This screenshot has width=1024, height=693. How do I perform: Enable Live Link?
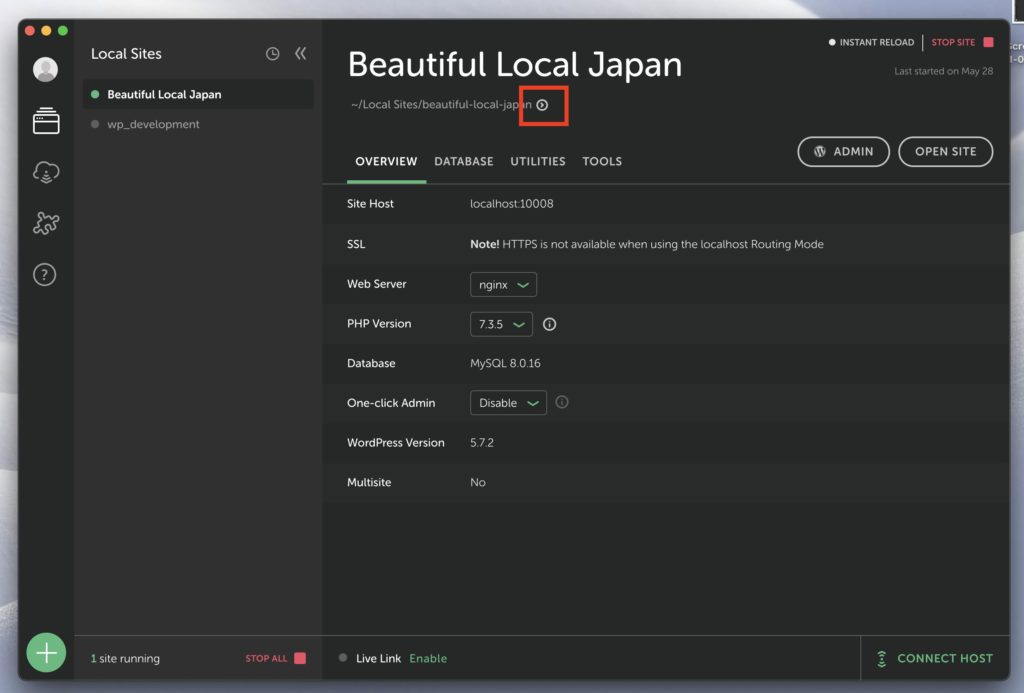tap(428, 658)
